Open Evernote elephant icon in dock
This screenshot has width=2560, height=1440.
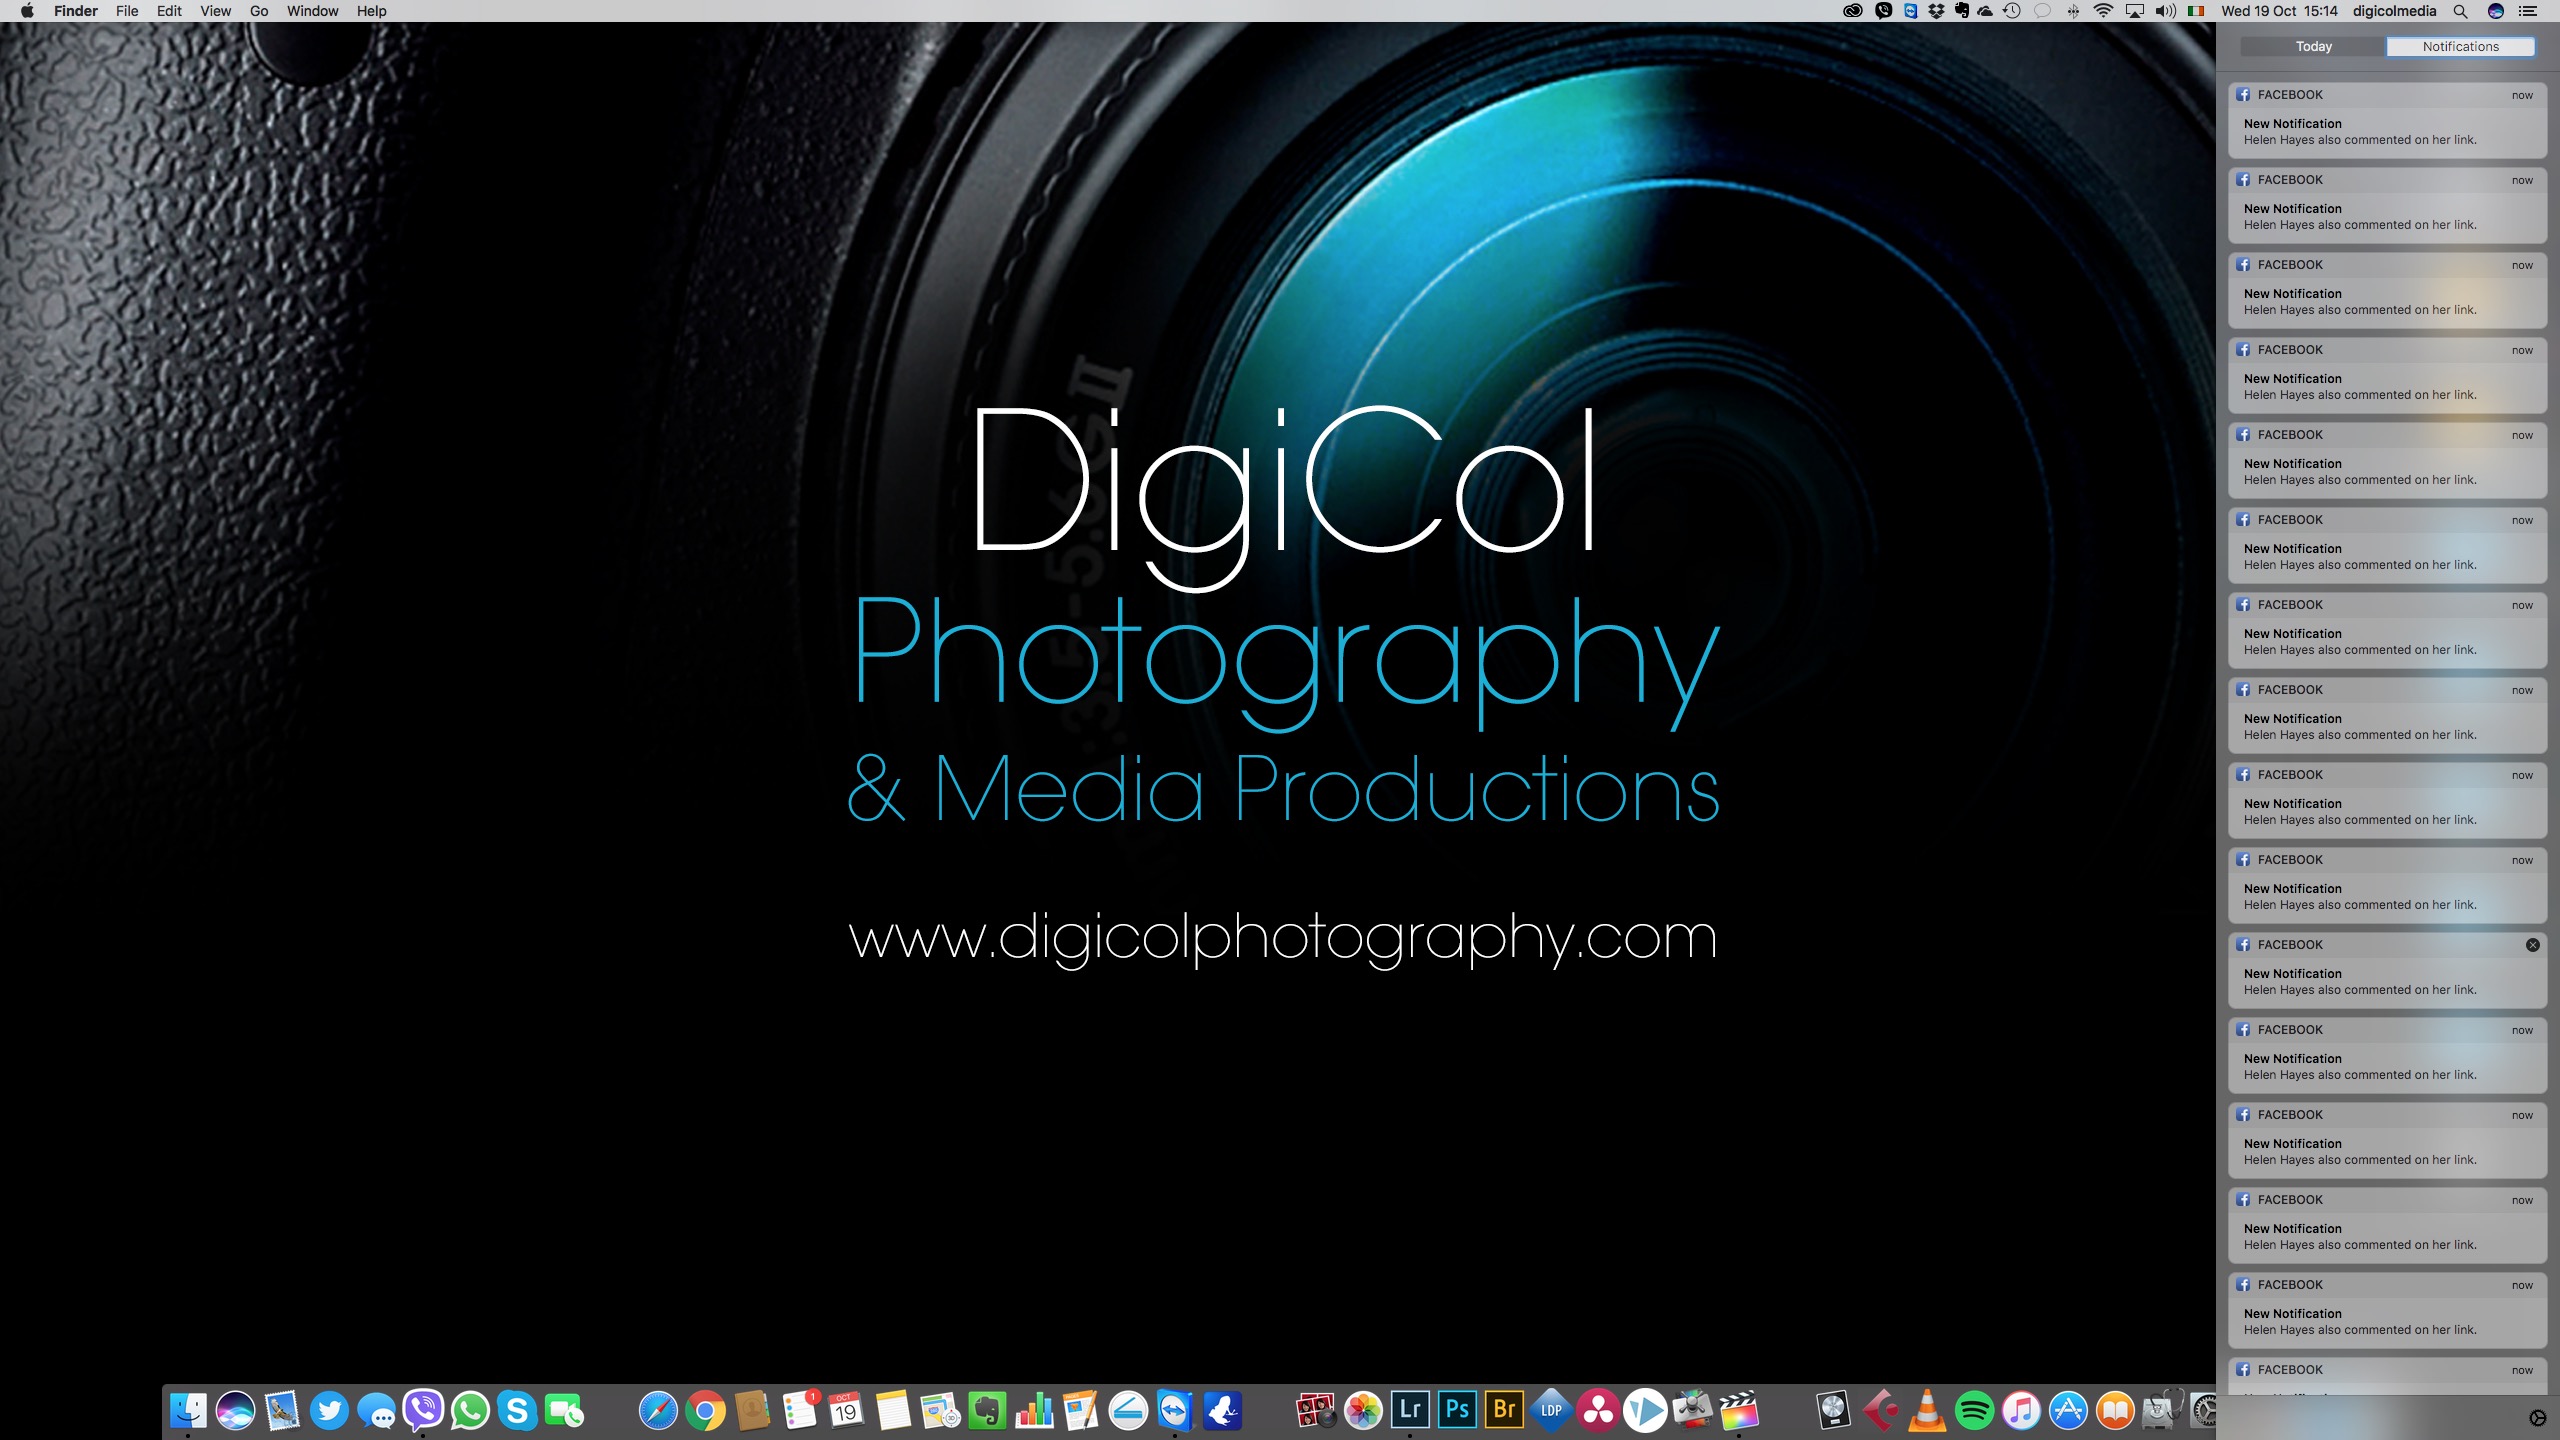(x=987, y=1410)
